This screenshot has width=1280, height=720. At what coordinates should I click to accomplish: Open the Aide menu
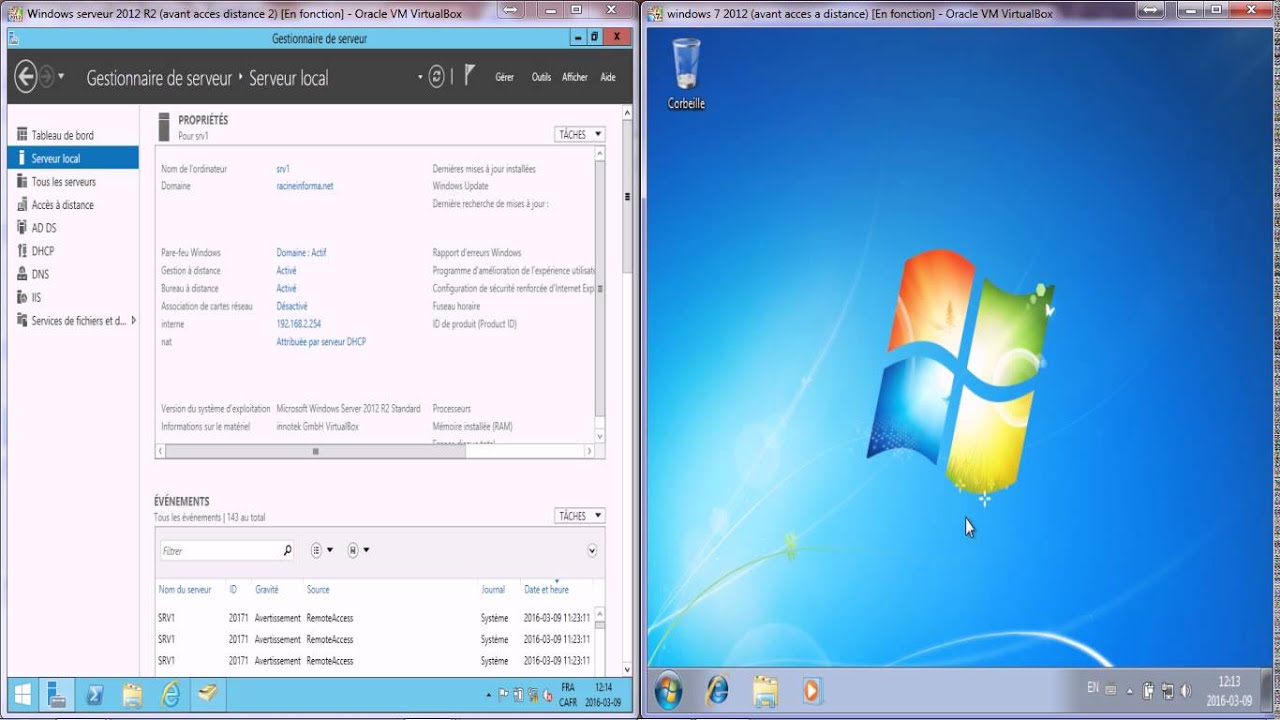(608, 77)
